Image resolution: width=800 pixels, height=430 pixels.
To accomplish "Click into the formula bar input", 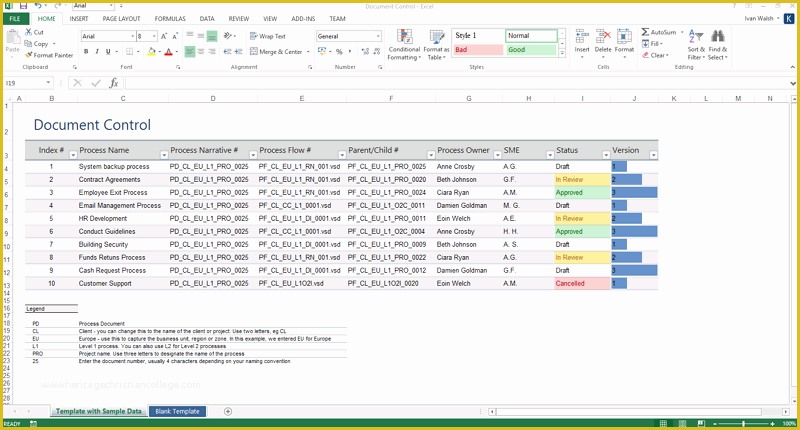I will click(x=457, y=83).
